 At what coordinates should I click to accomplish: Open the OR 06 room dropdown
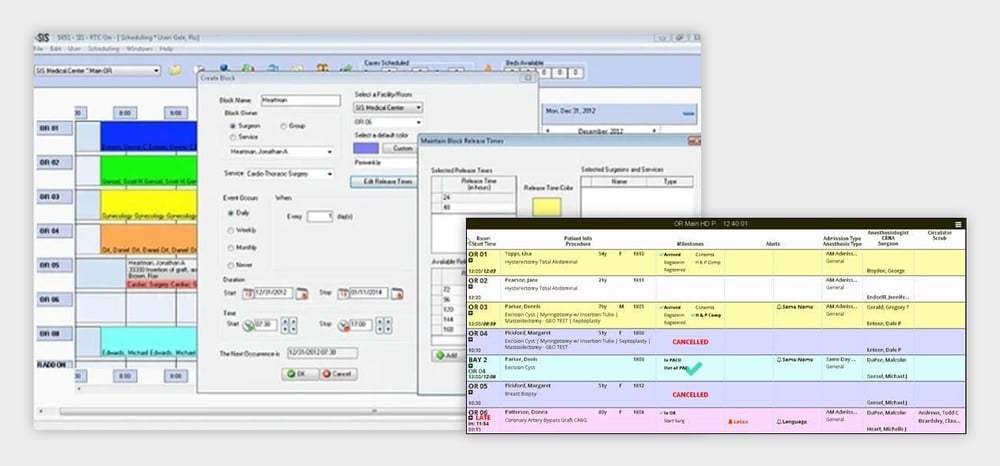click(x=388, y=122)
